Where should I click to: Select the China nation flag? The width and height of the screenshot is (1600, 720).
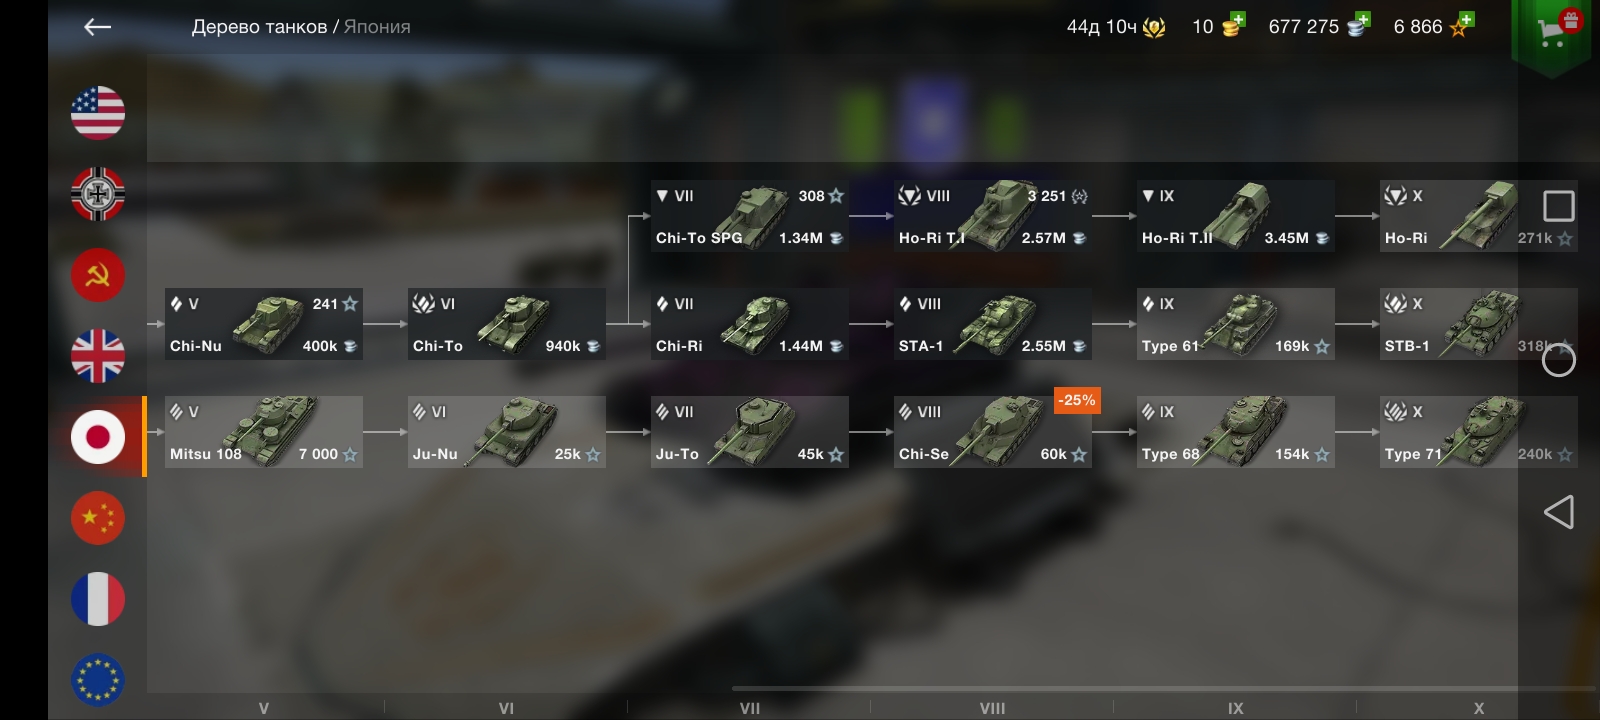[98, 518]
